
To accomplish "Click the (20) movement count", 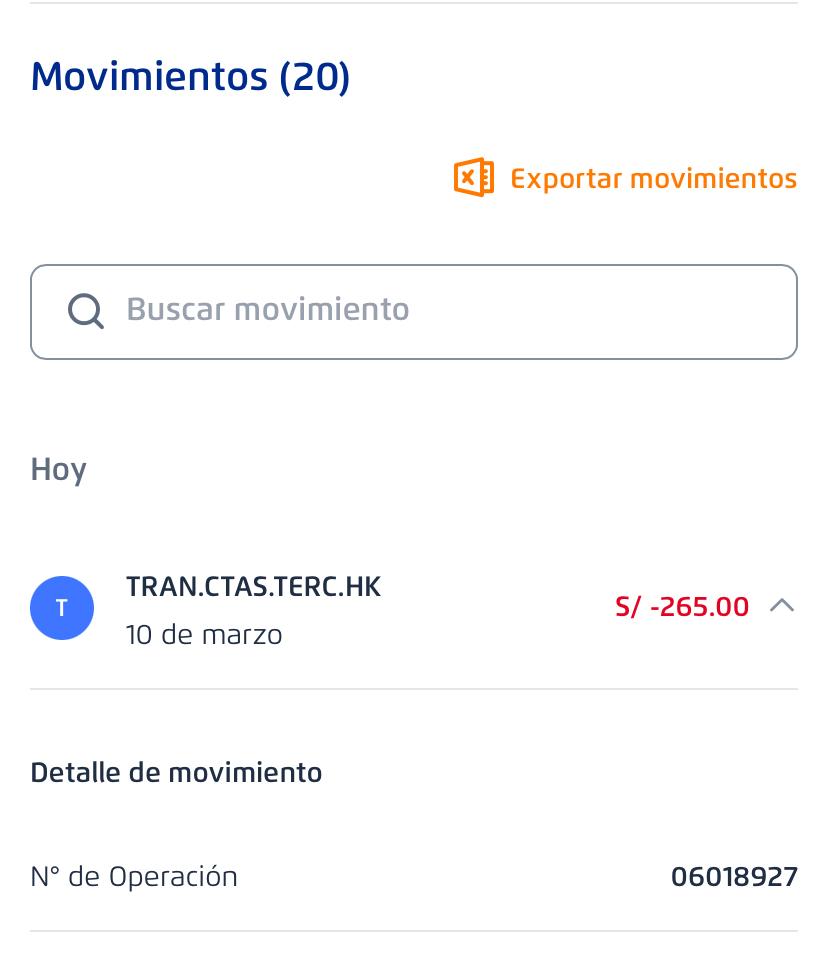I will (x=314, y=77).
